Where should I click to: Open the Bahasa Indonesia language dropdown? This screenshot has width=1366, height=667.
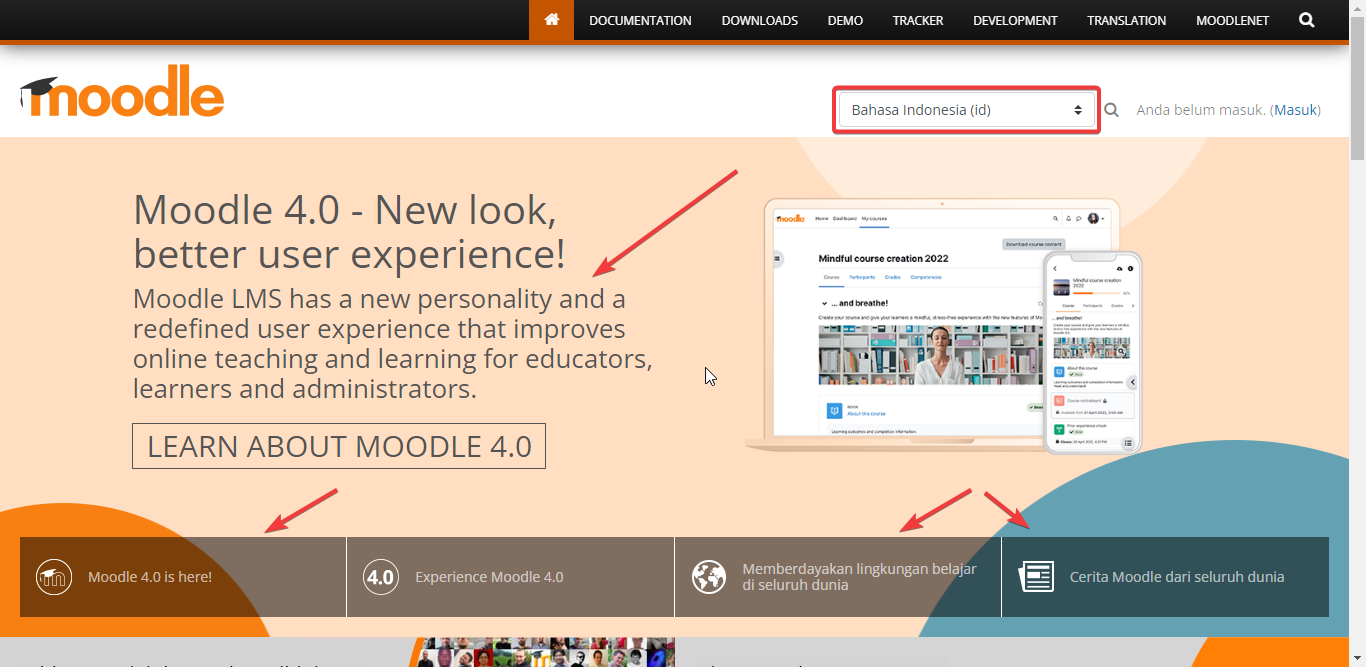(967, 110)
